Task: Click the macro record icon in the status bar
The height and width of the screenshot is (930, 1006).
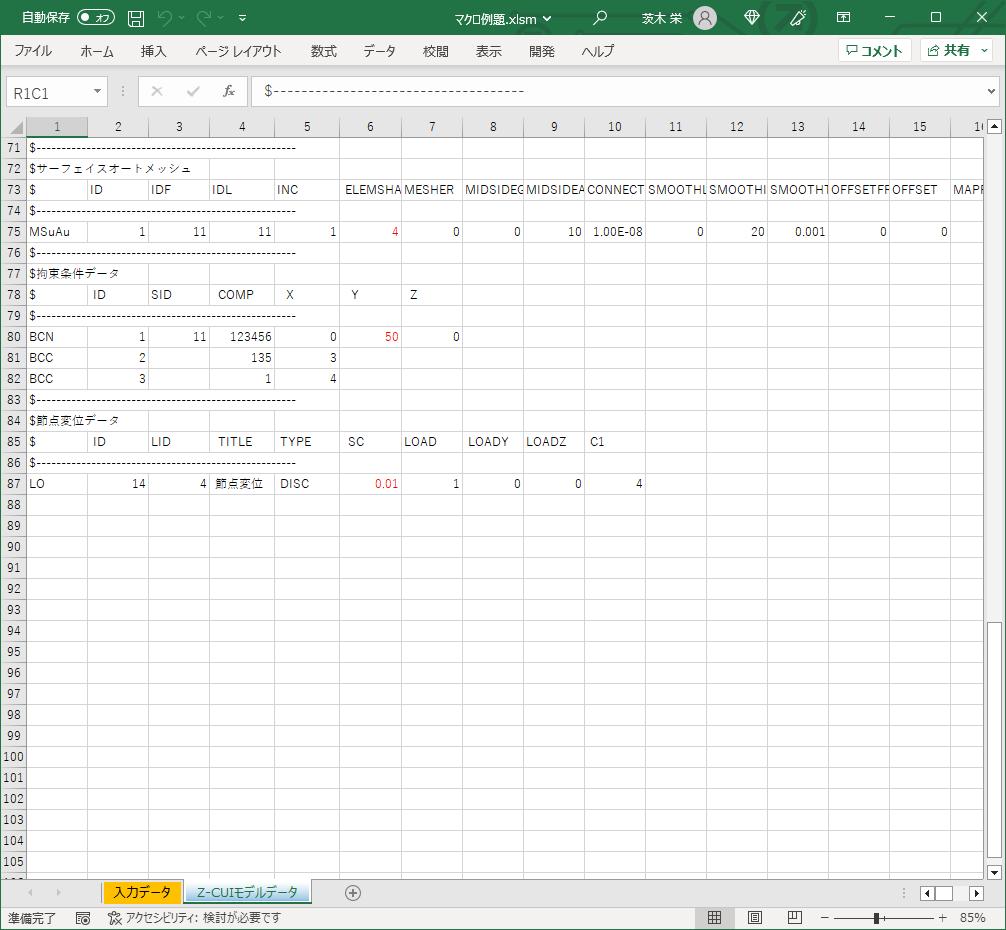Action: click(x=83, y=917)
